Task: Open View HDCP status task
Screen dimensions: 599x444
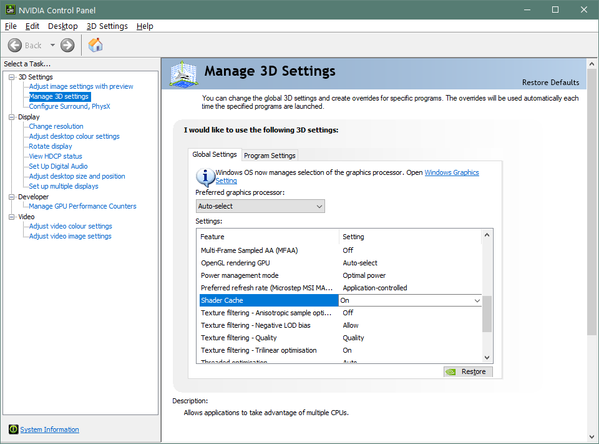Action: pos(55,156)
